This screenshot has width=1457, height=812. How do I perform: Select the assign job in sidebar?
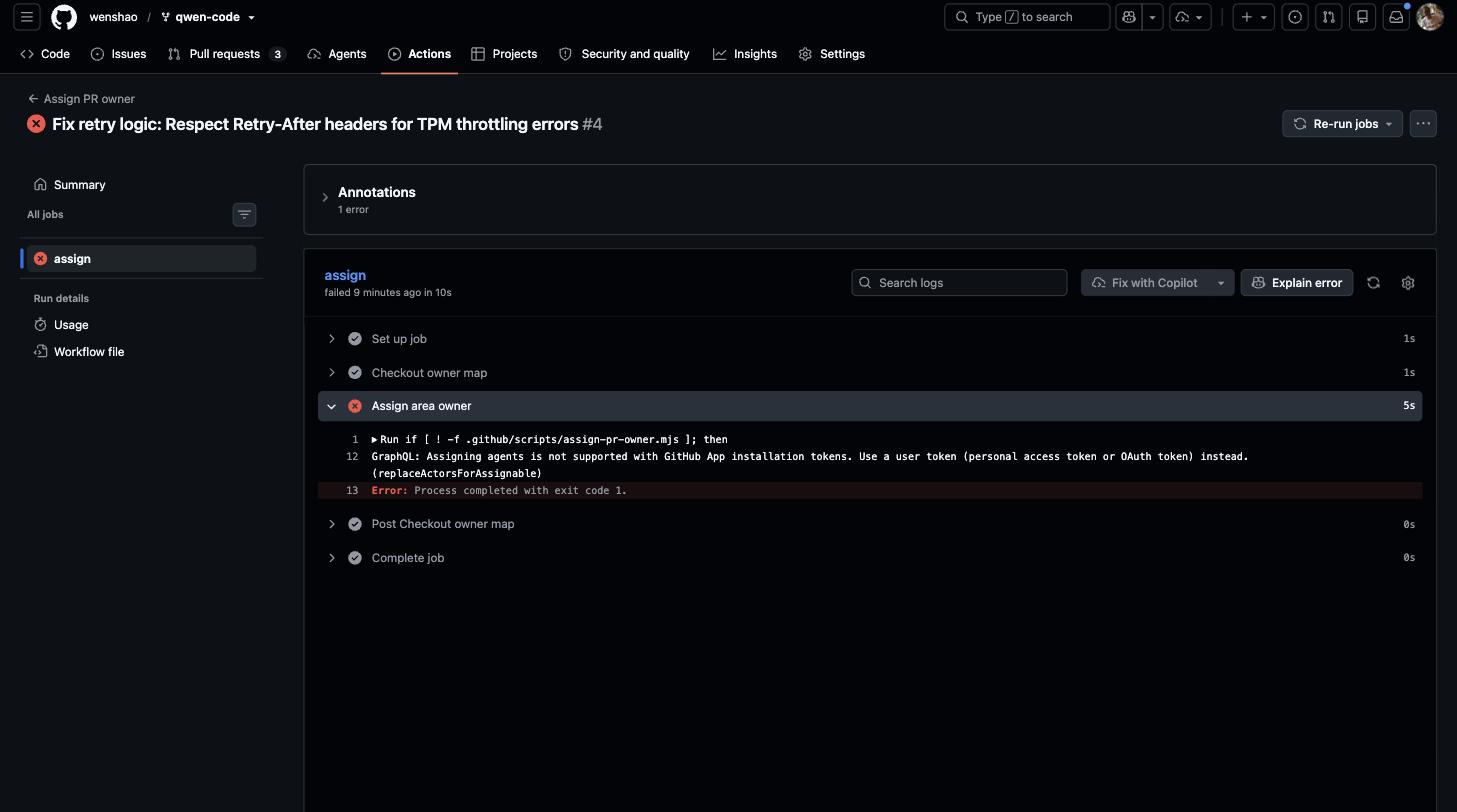[x=141, y=259]
